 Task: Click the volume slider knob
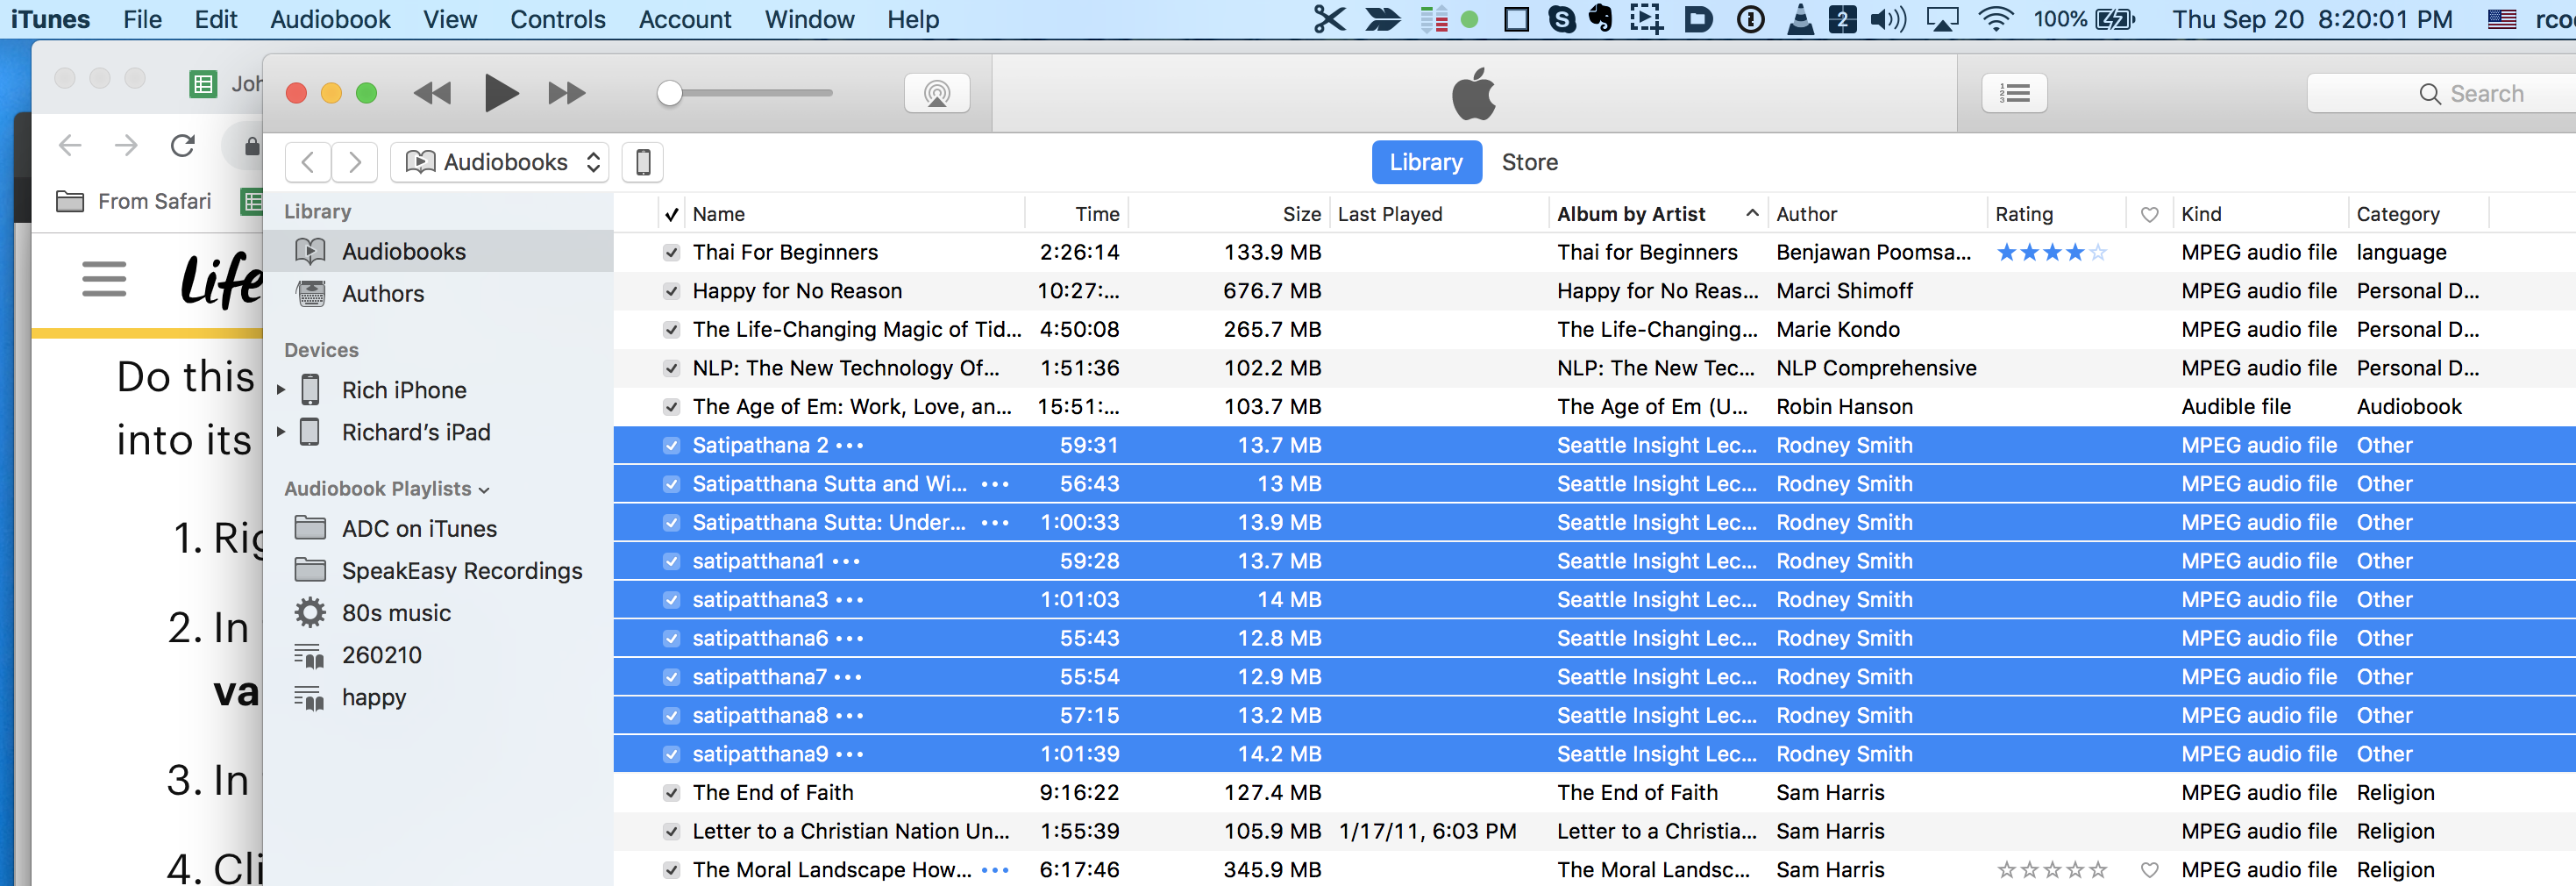click(x=669, y=93)
